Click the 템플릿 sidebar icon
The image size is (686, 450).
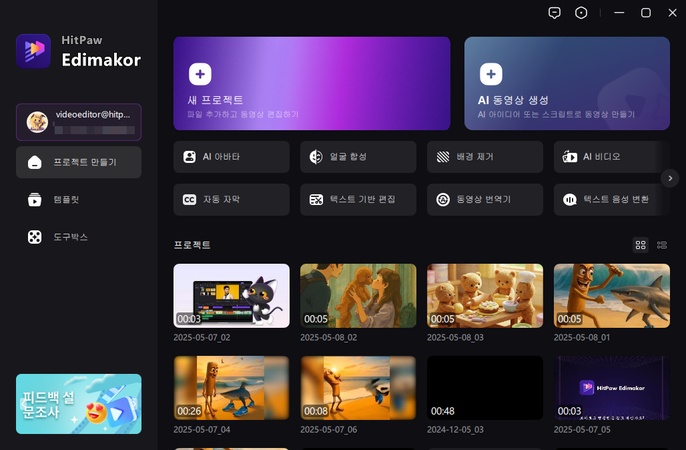pos(35,199)
